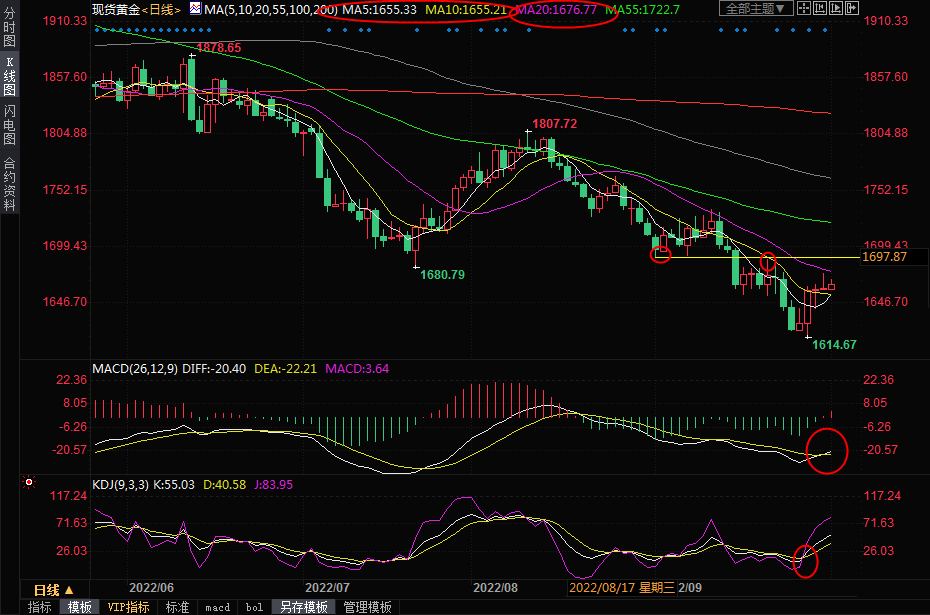
Task: Click 管理模板 button
Action: click(367, 607)
